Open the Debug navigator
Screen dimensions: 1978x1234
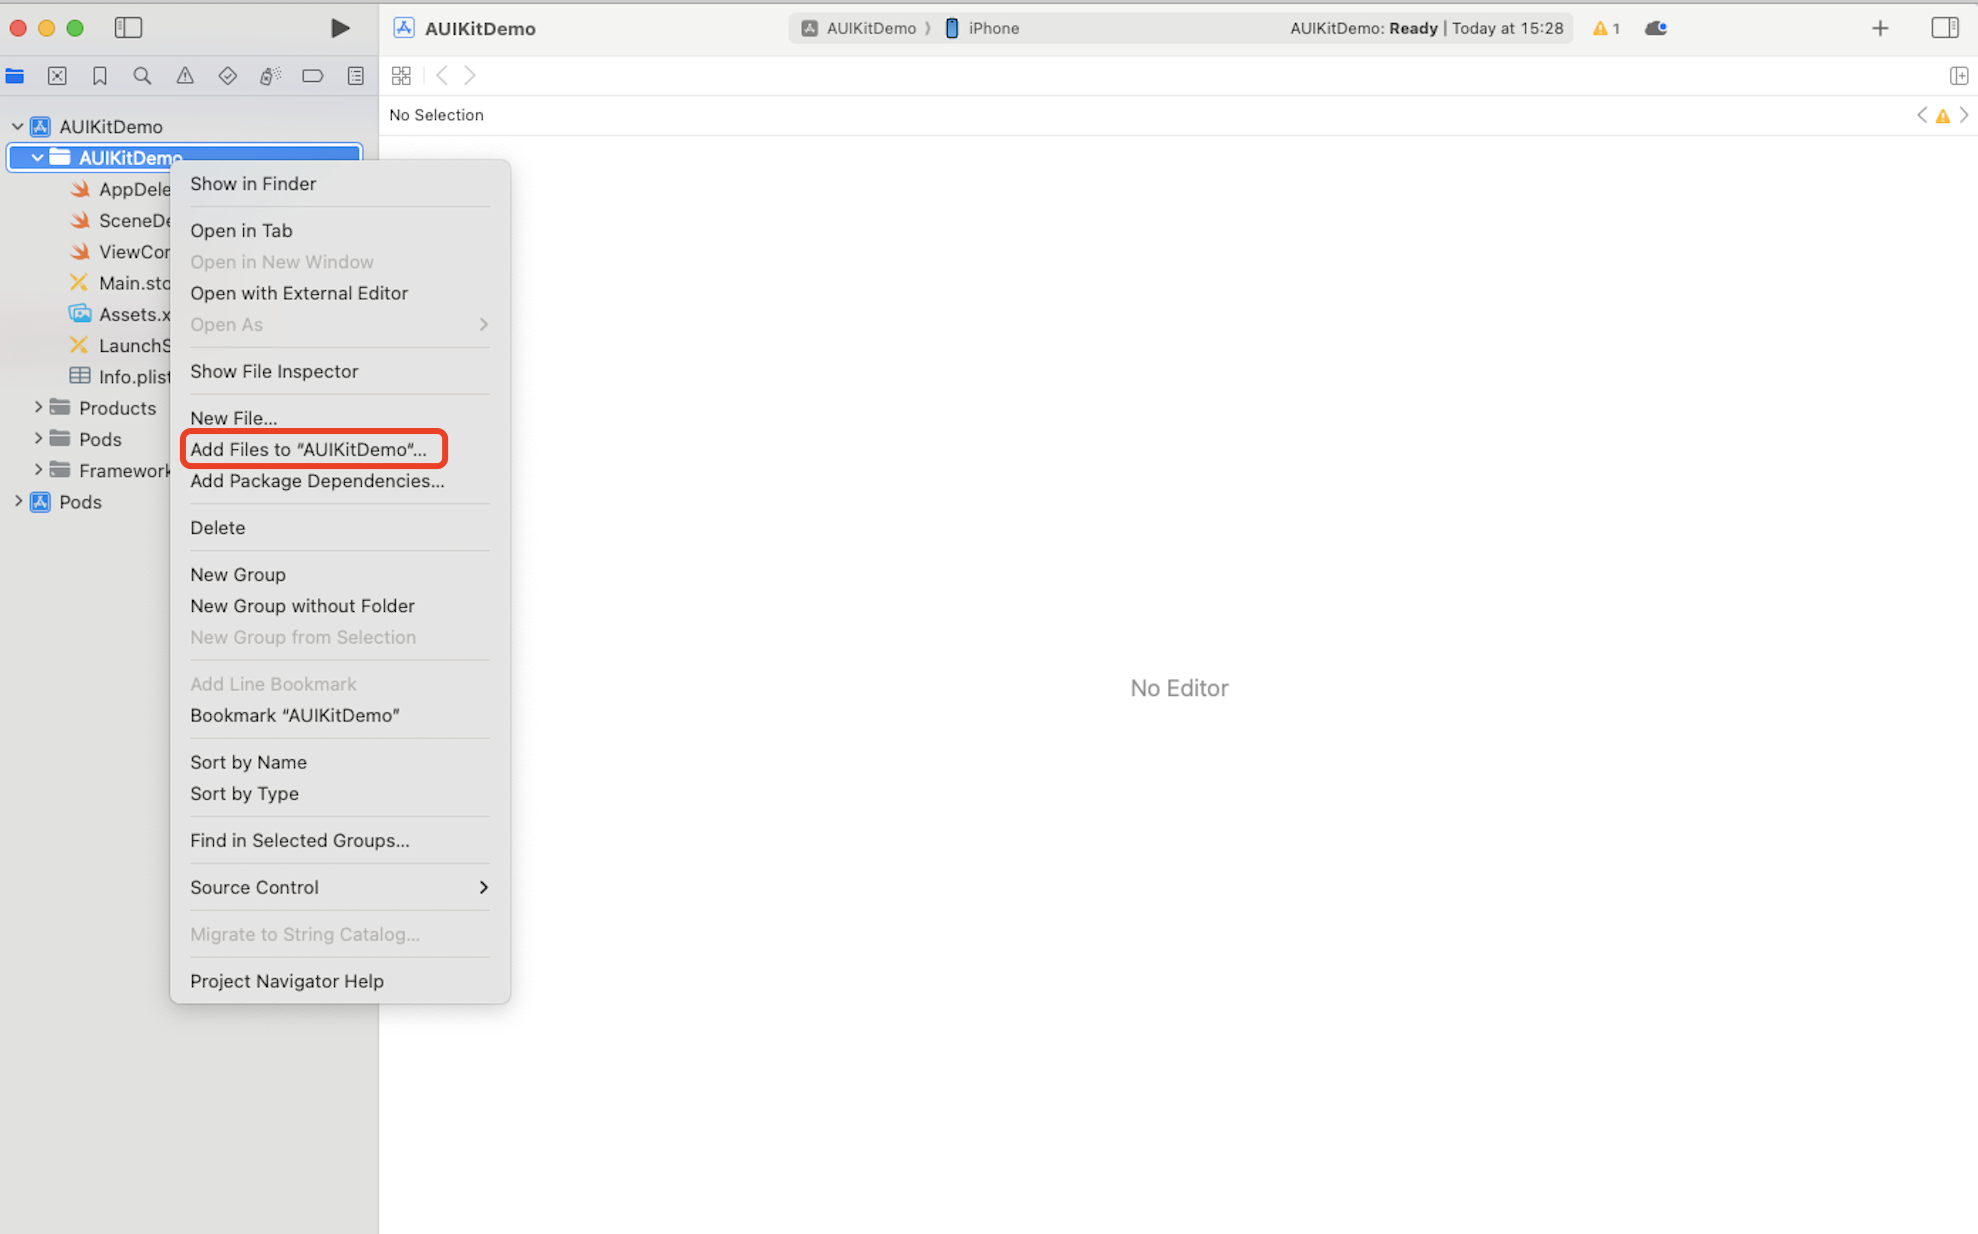[x=270, y=76]
